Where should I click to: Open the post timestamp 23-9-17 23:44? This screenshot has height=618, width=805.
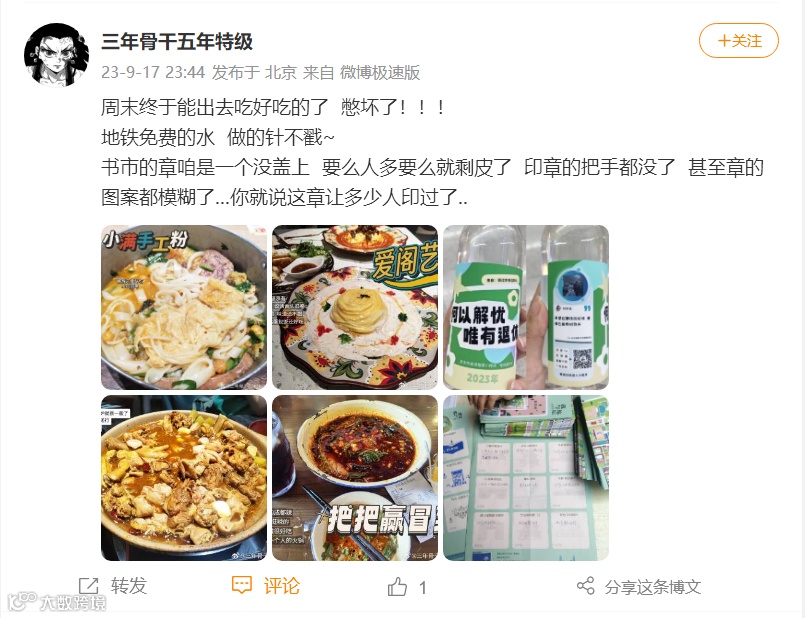tap(153, 72)
